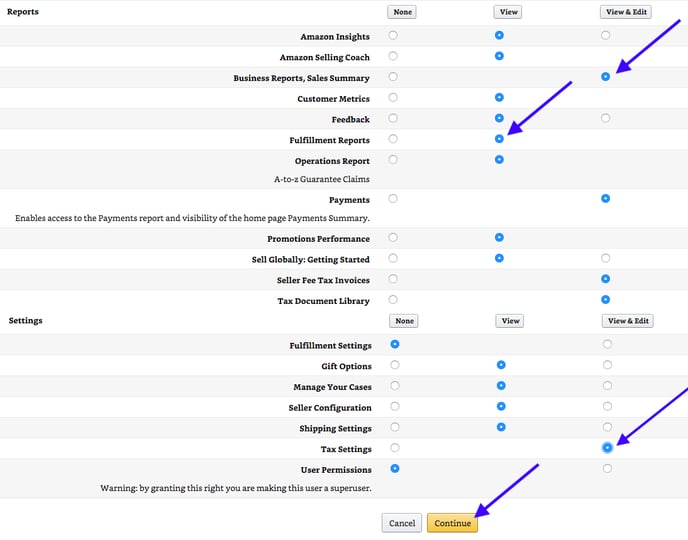
Task: Select View & Edit for Business Reports, Sales Summary
Action: [606, 77]
